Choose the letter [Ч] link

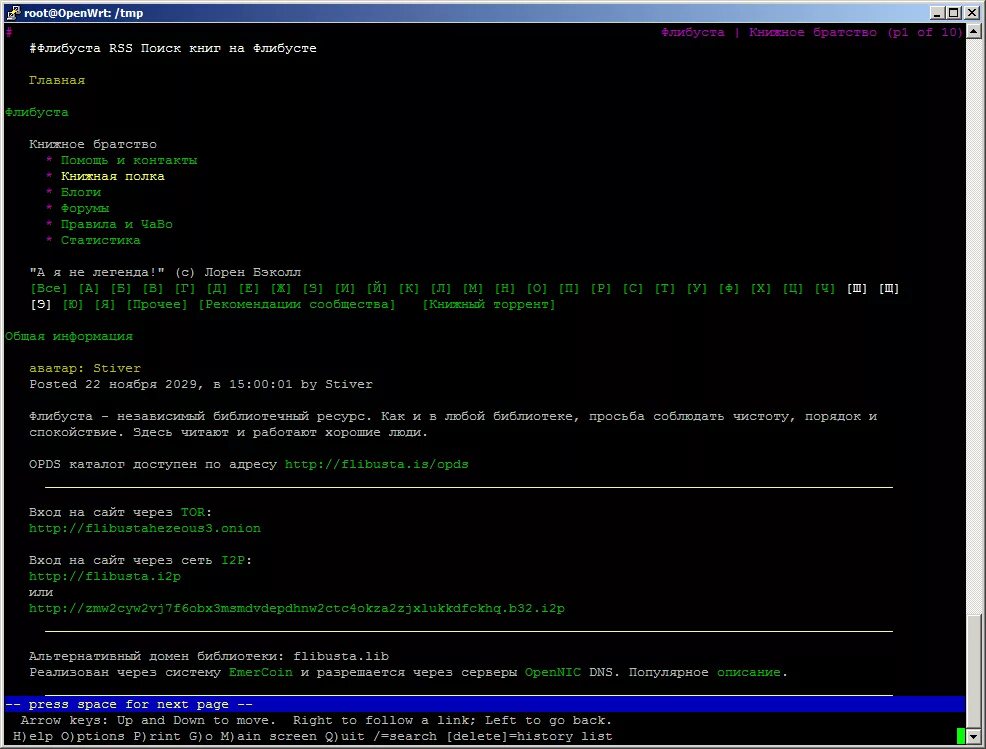tap(825, 288)
